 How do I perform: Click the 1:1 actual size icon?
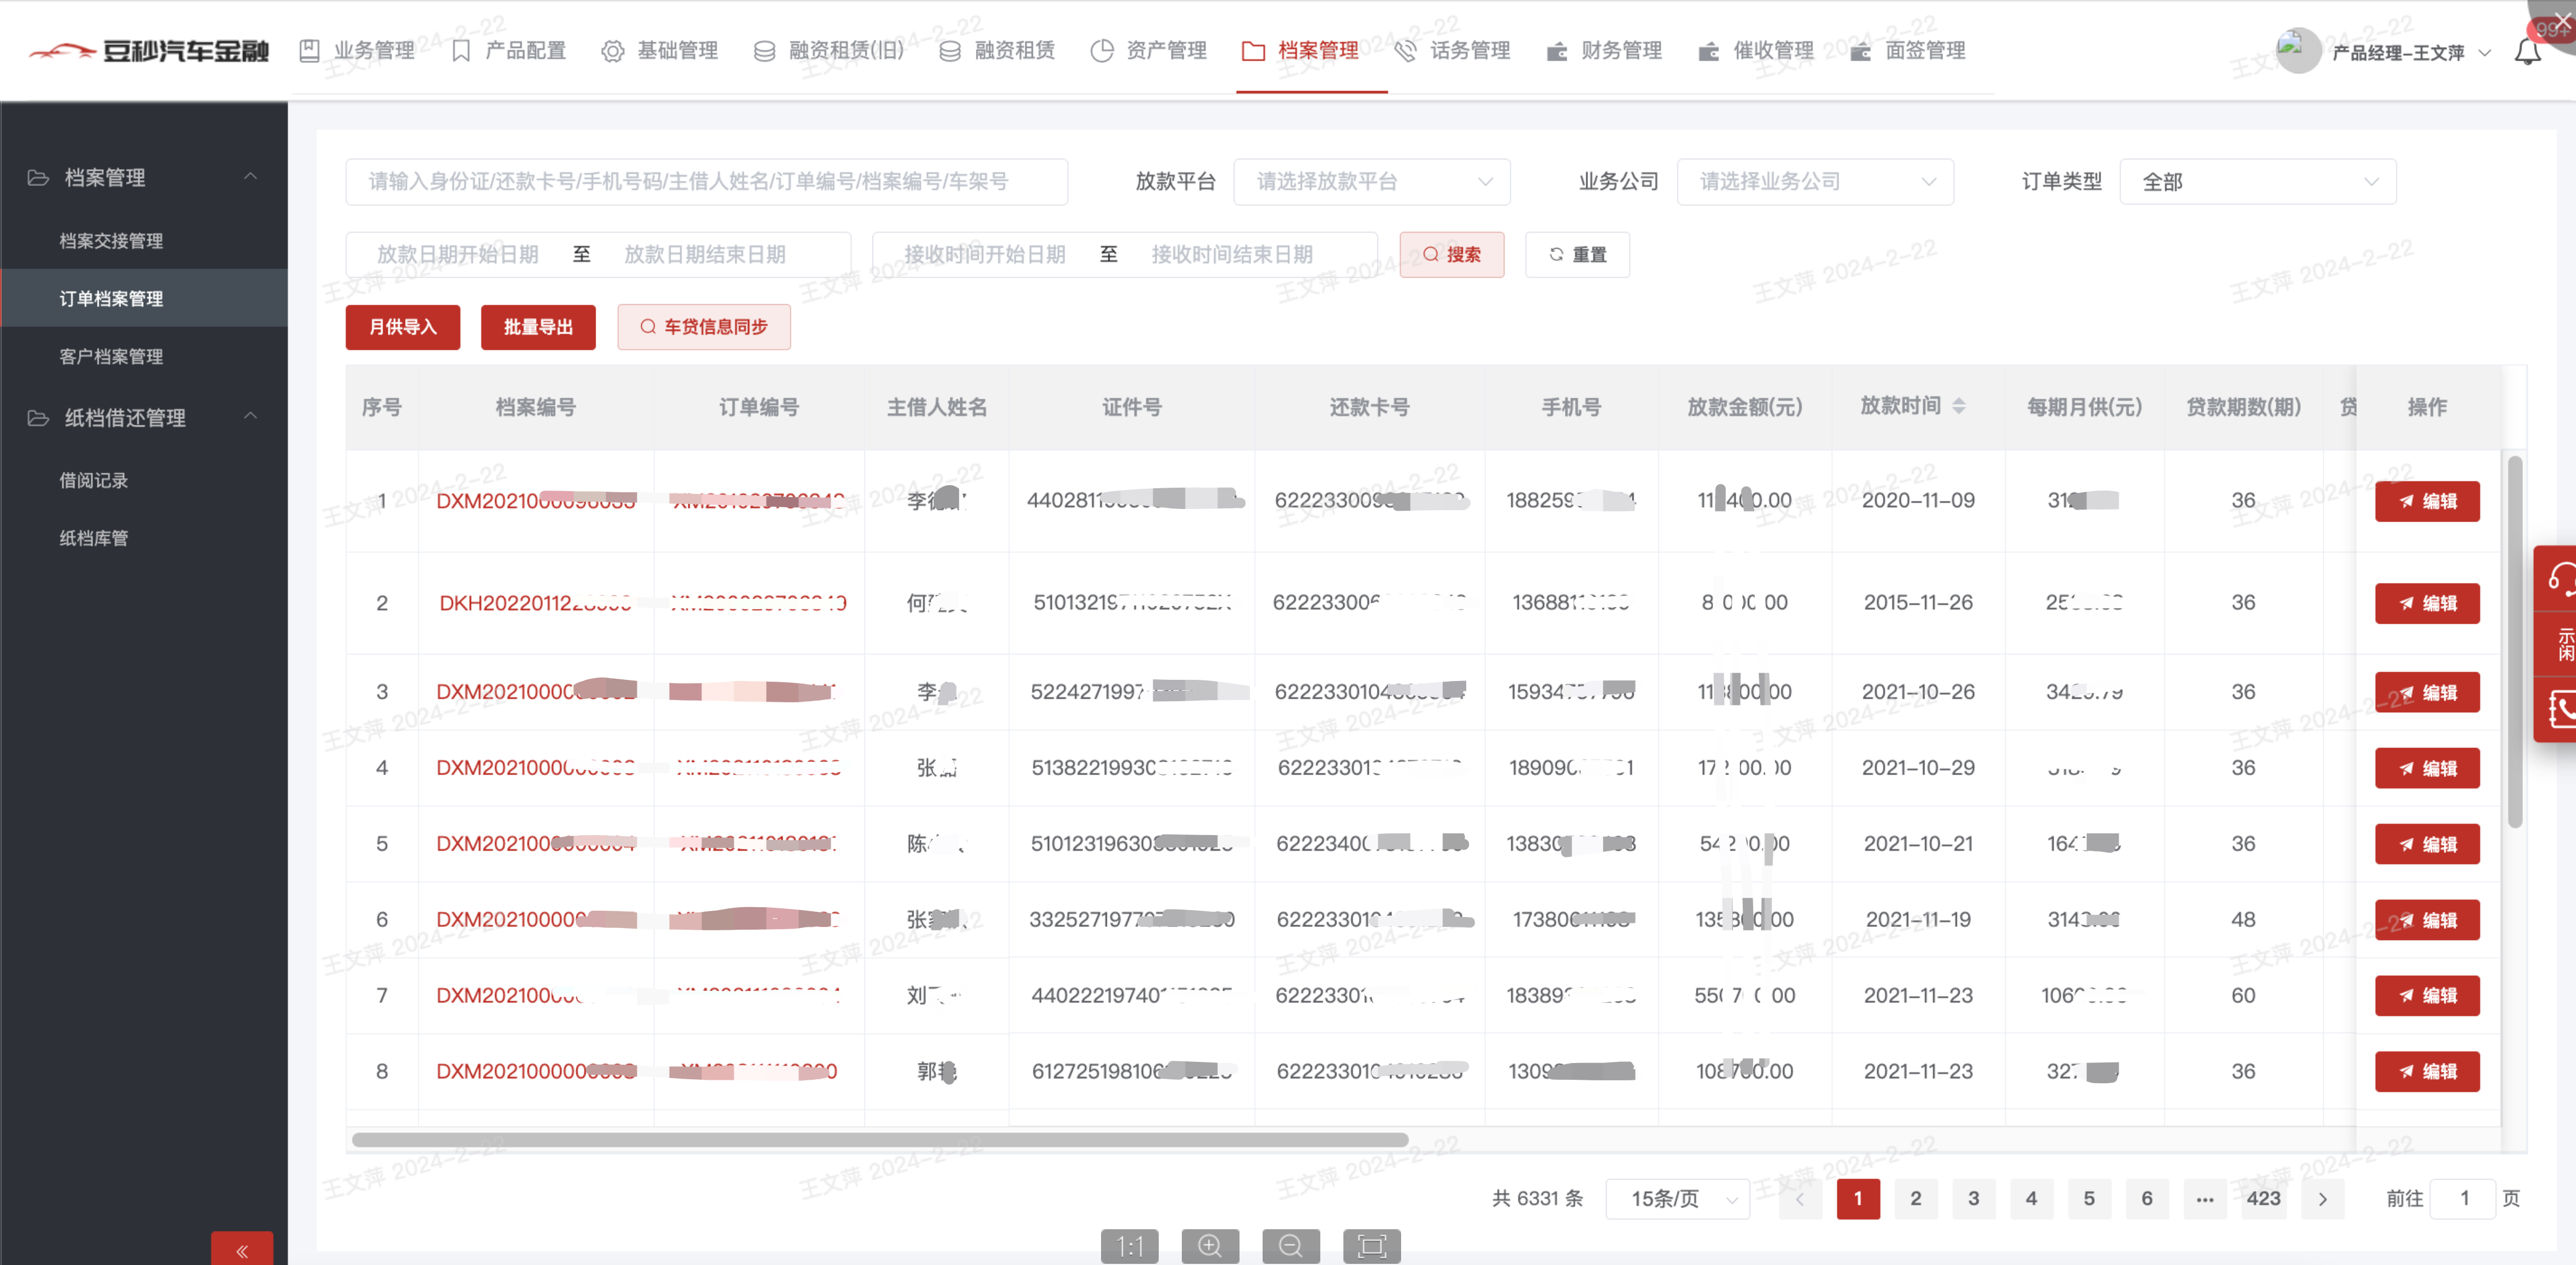tap(1129, 1246)
